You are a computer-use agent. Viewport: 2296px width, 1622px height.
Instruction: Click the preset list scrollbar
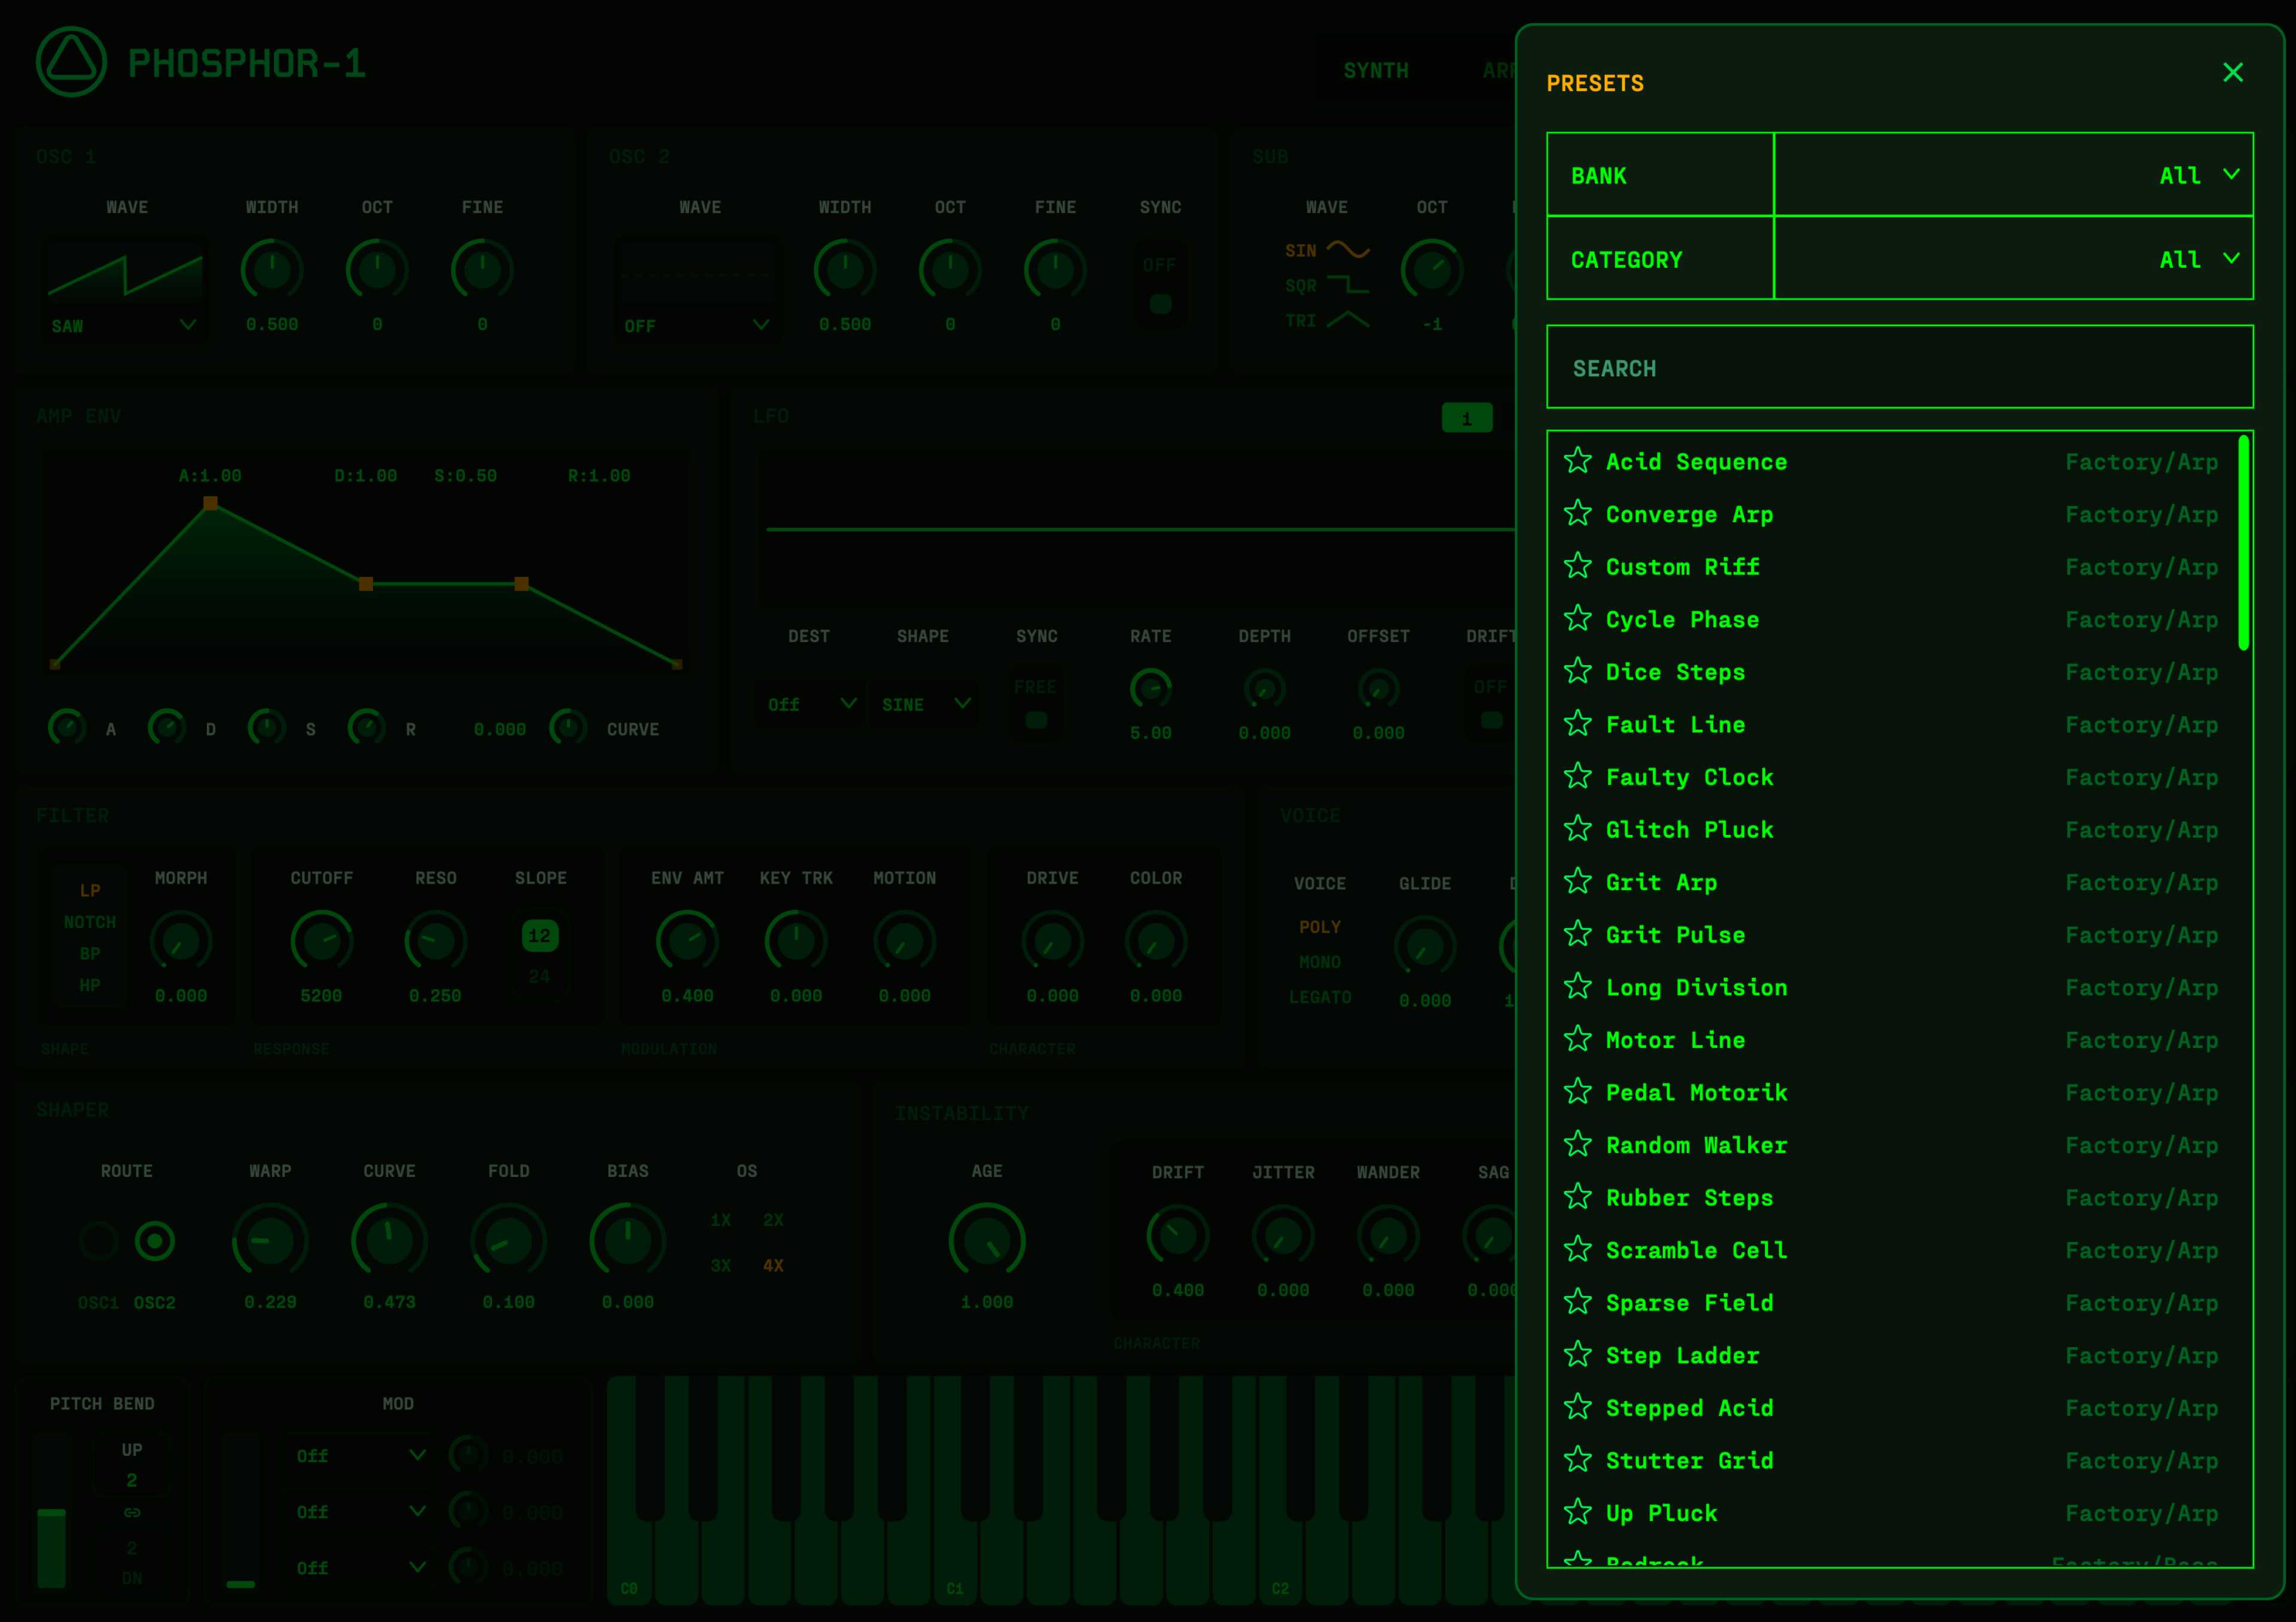coord(2243,543)
